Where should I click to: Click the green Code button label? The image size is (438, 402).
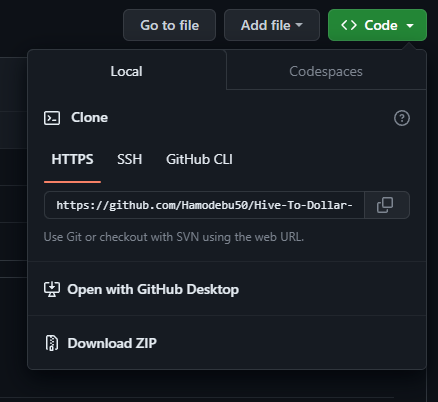click(381, 25)
